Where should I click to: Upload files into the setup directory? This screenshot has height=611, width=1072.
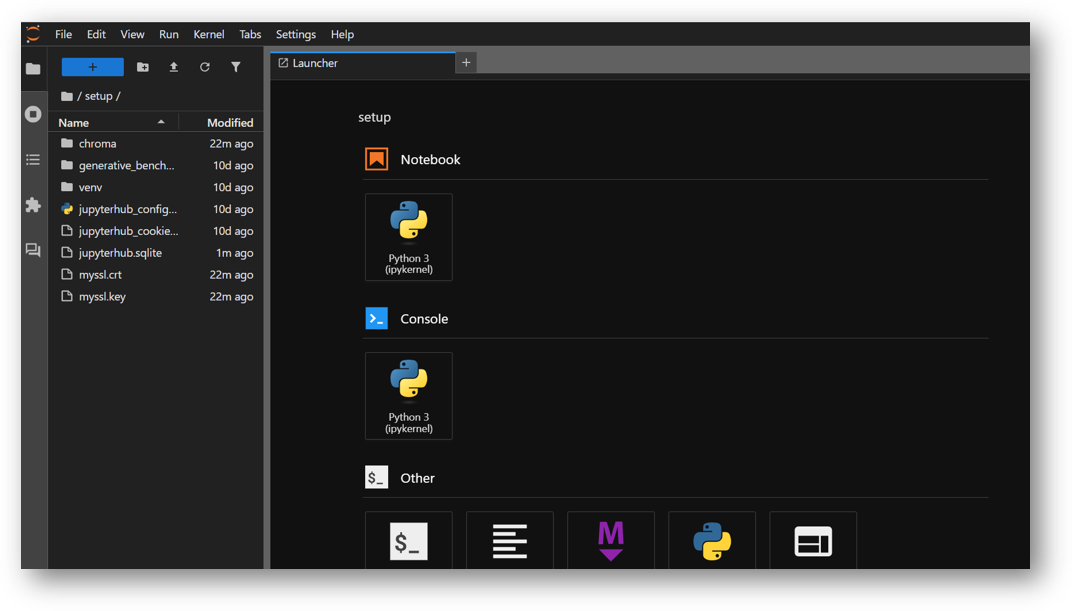pos(173,66)
